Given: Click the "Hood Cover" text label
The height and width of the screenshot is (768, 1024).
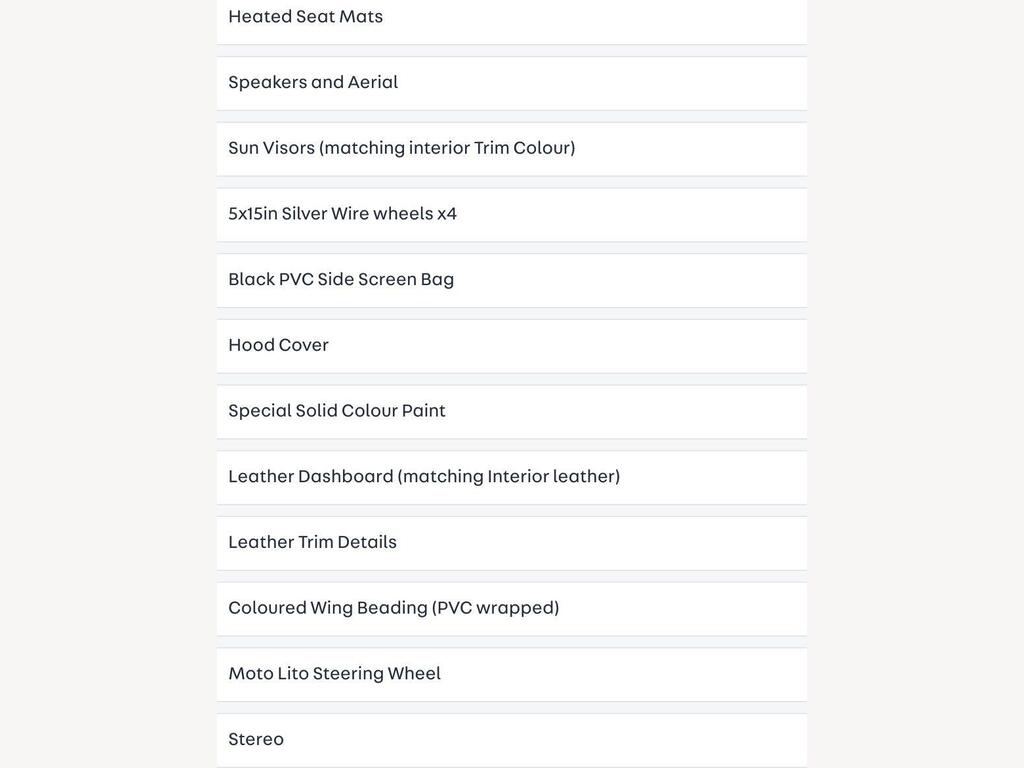Looking at the screenshot, I should click(x=278, y=345).
